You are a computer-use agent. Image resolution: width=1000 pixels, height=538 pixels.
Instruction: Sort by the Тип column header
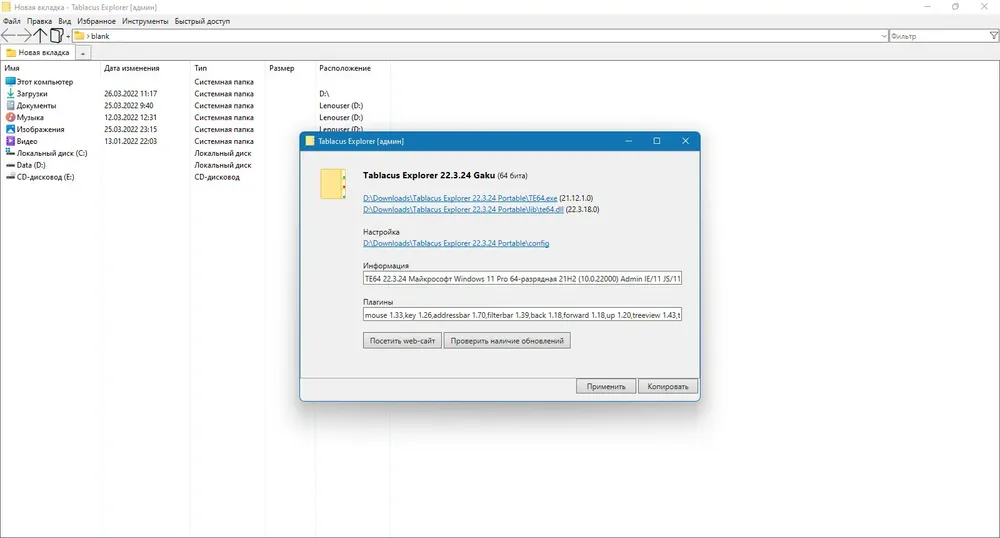pos(200,68)
